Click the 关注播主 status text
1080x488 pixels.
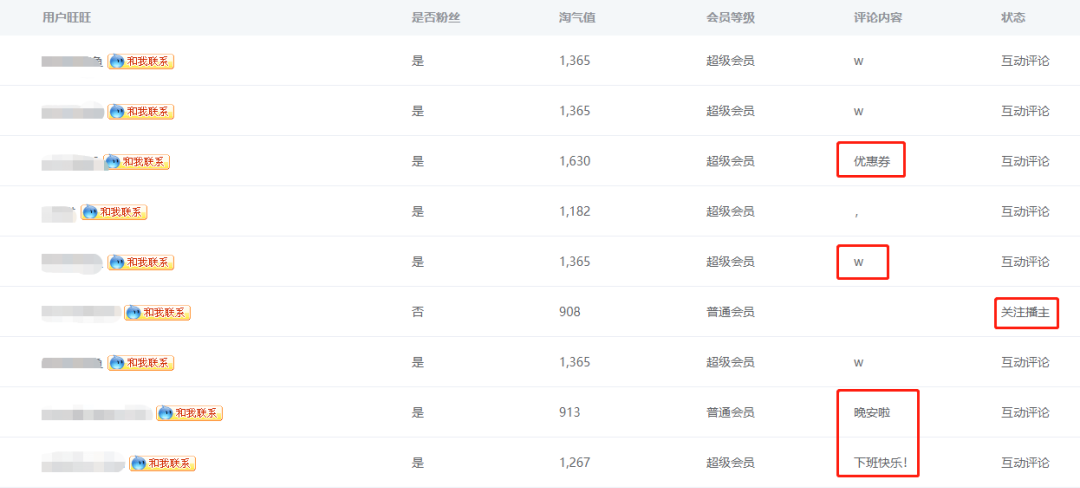[1025, 312]
